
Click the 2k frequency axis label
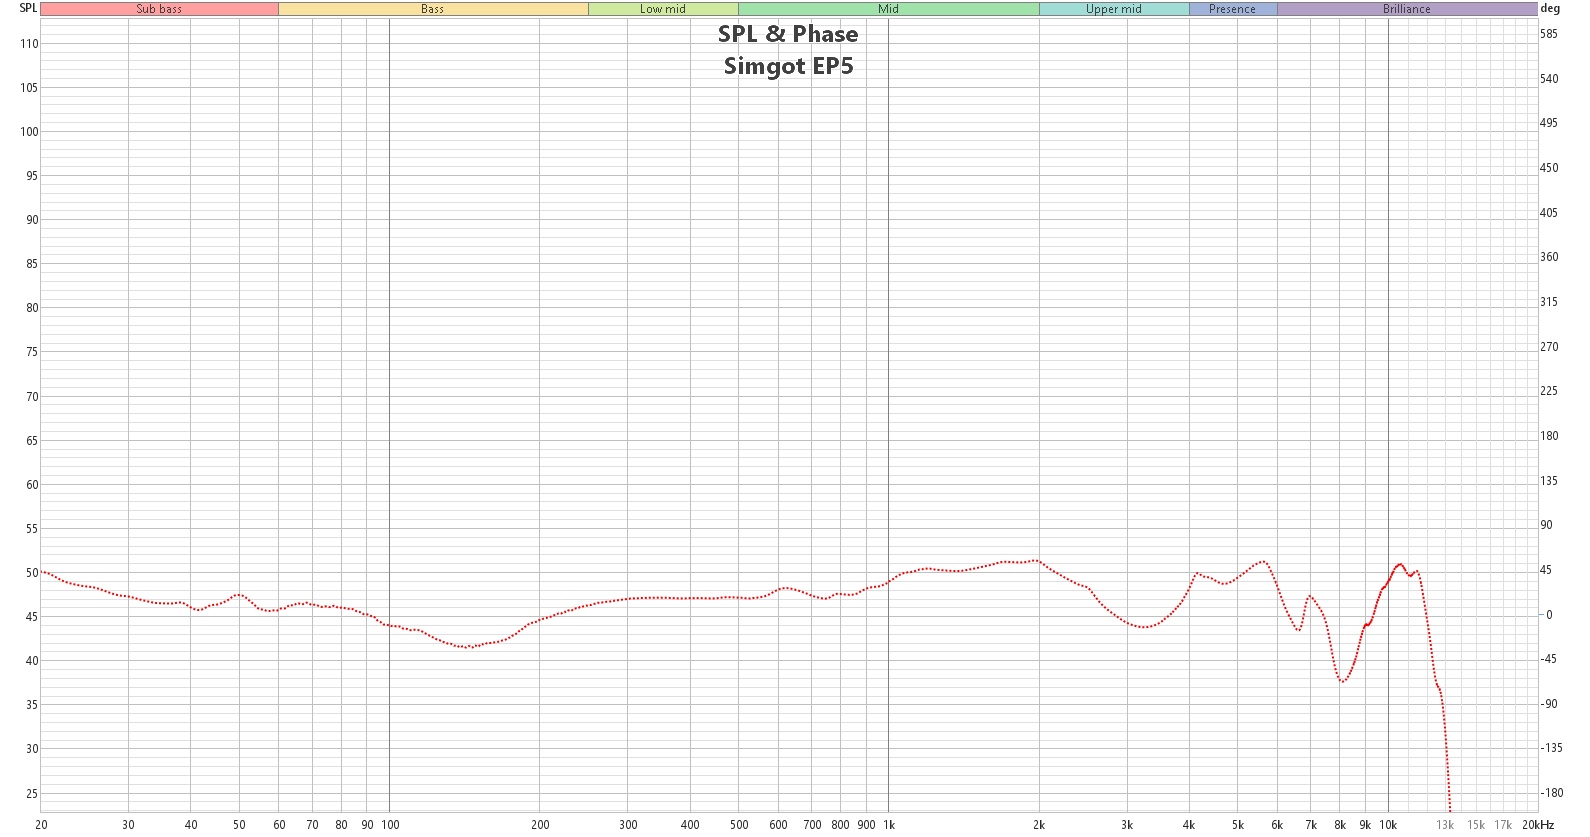pyautogui.click(x=1039, y=825)
